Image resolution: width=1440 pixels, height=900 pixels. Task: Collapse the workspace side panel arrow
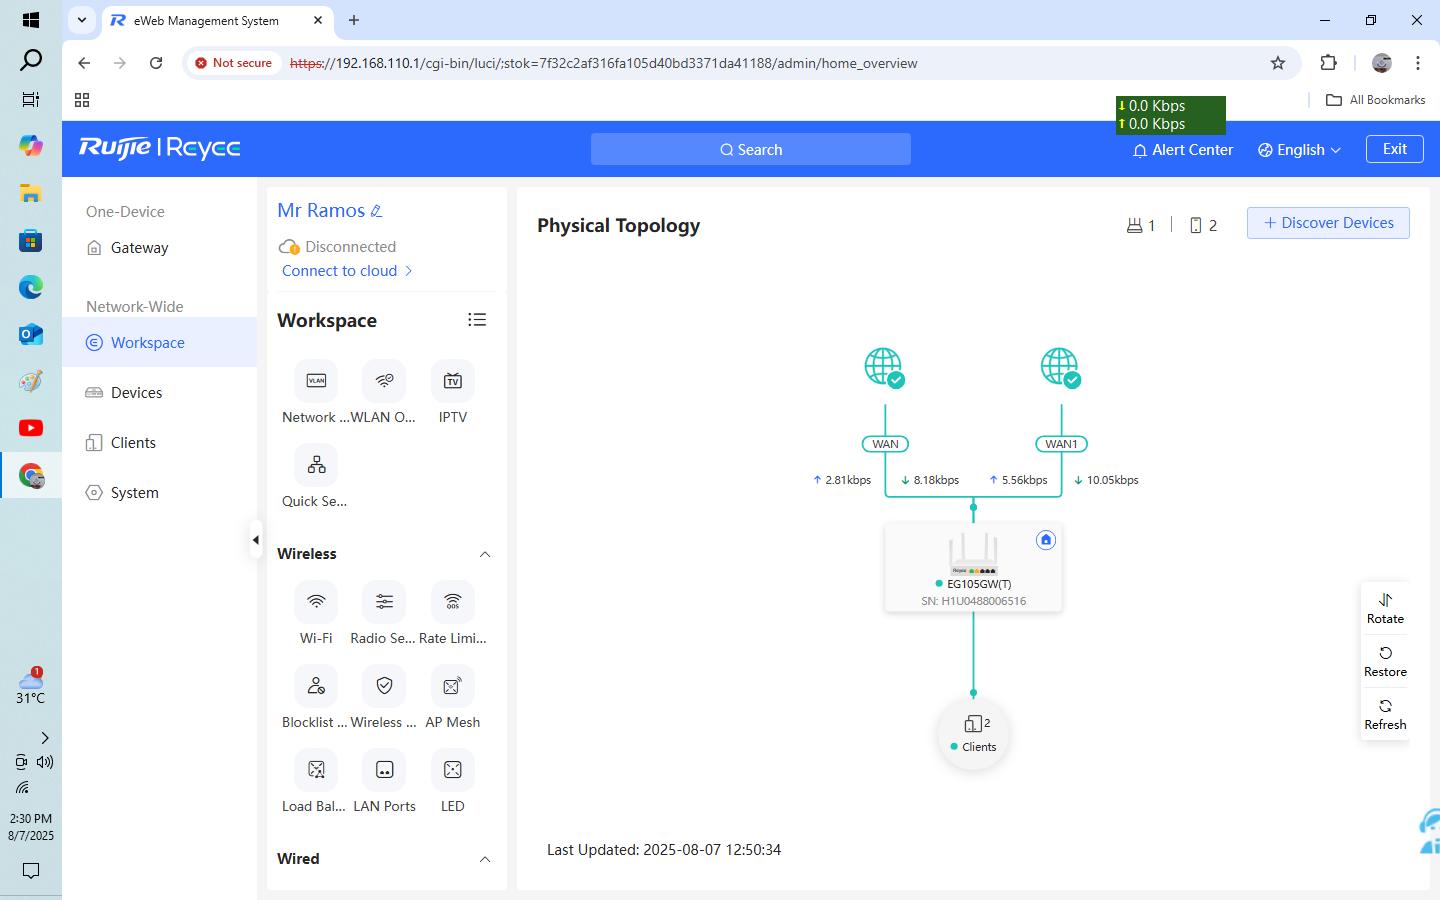pyautogui.click(x=256, y=540)
